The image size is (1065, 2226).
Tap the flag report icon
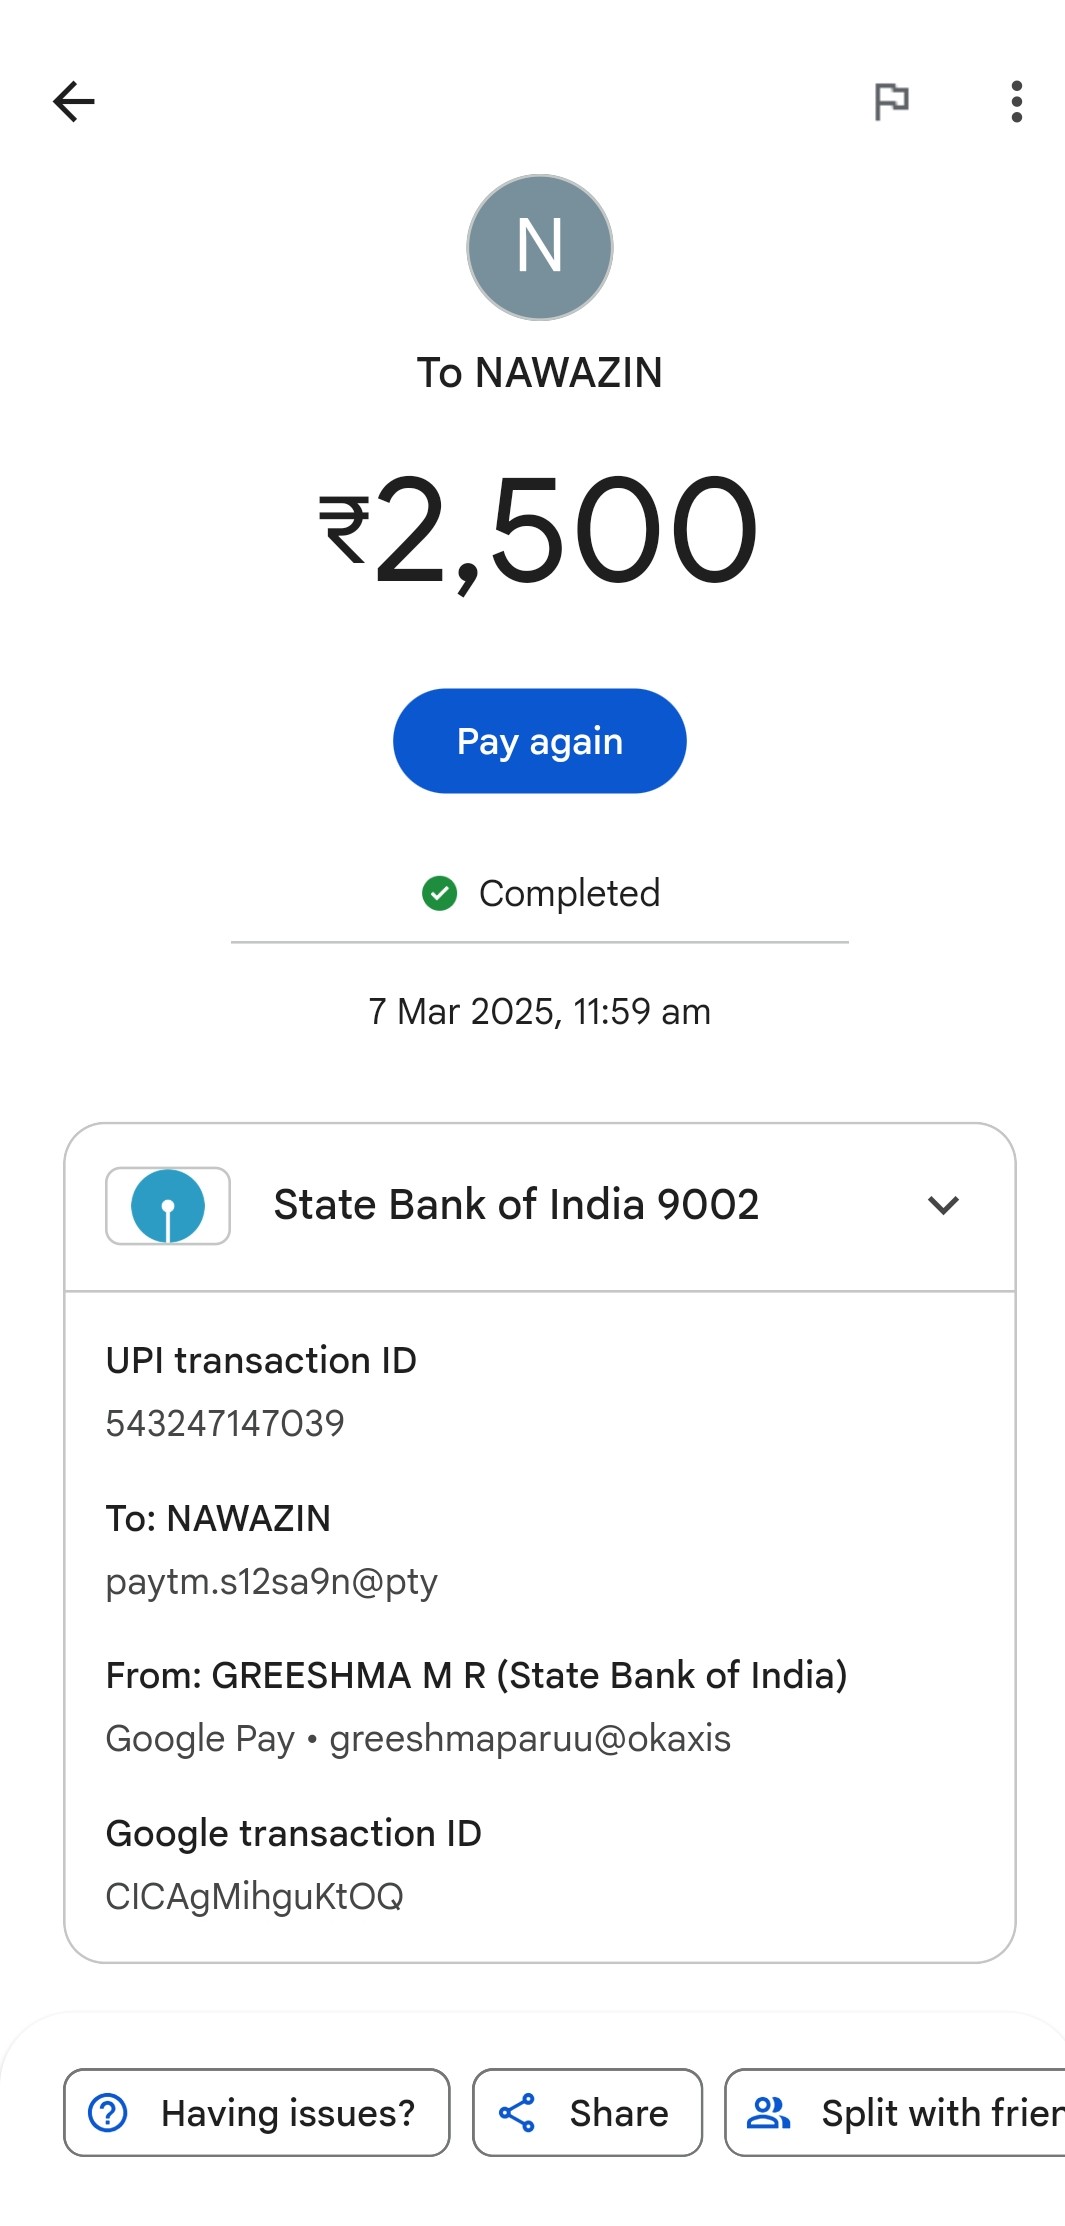pos(891,101)
